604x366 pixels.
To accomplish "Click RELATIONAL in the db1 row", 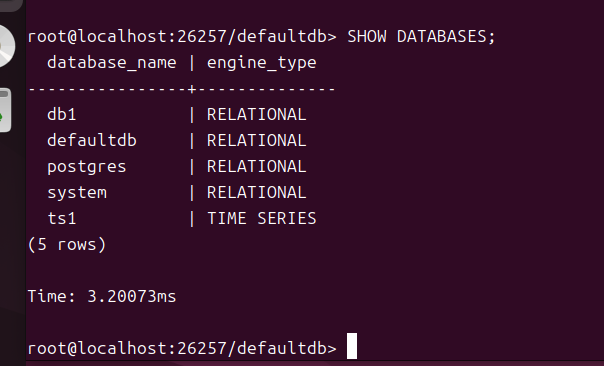I will (257, 114).
